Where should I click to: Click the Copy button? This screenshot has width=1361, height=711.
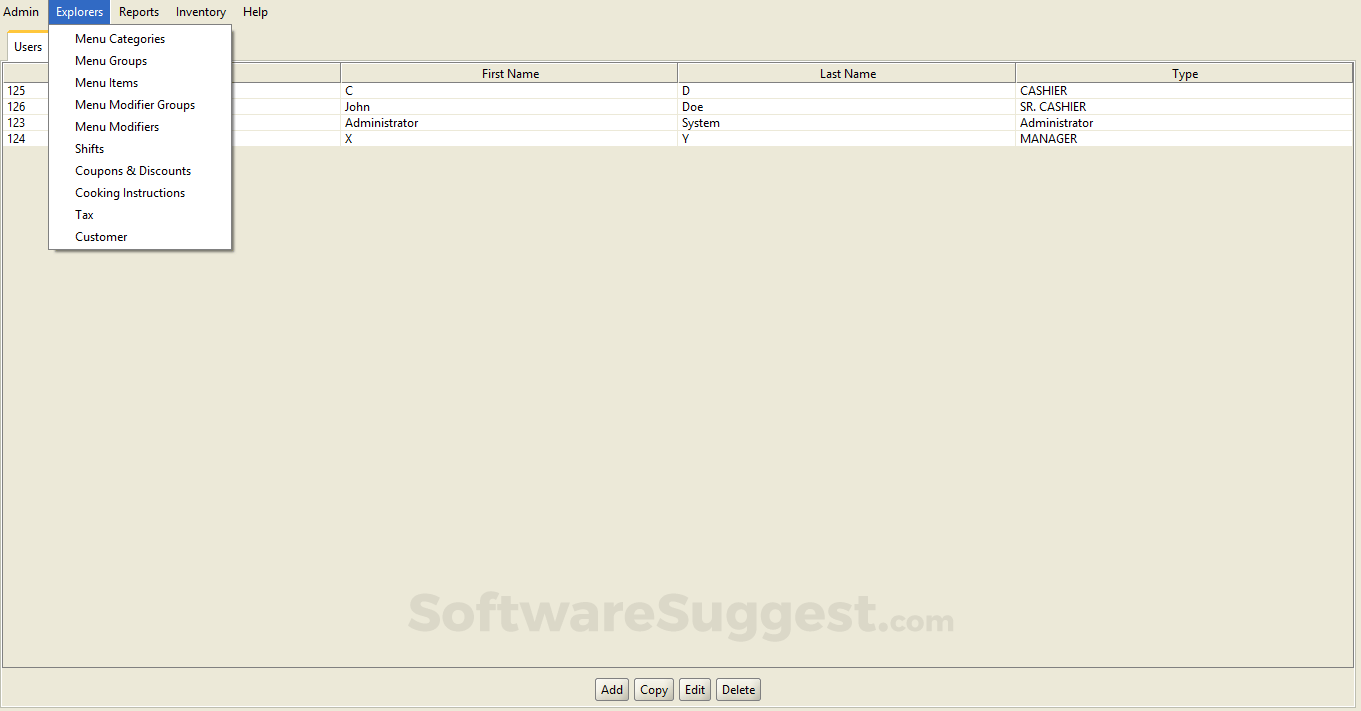653,689
